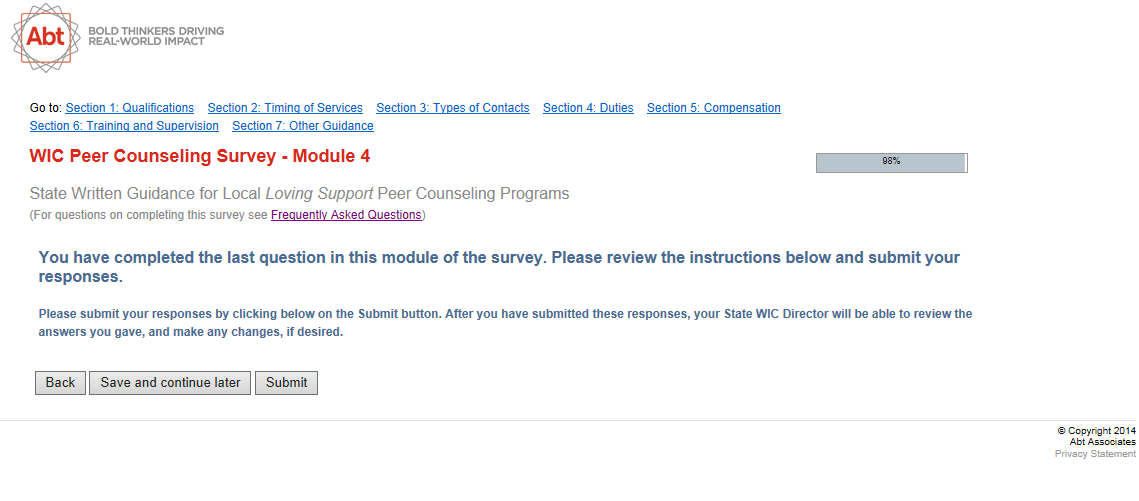
Task: Click the completed last question message
Action: click(499, 266)
